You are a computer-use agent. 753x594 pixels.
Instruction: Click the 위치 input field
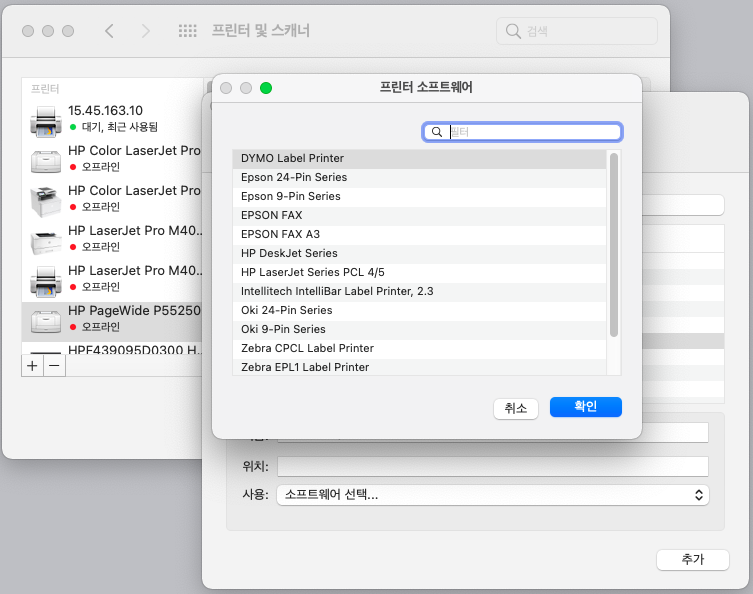click(x=493, y=466)
